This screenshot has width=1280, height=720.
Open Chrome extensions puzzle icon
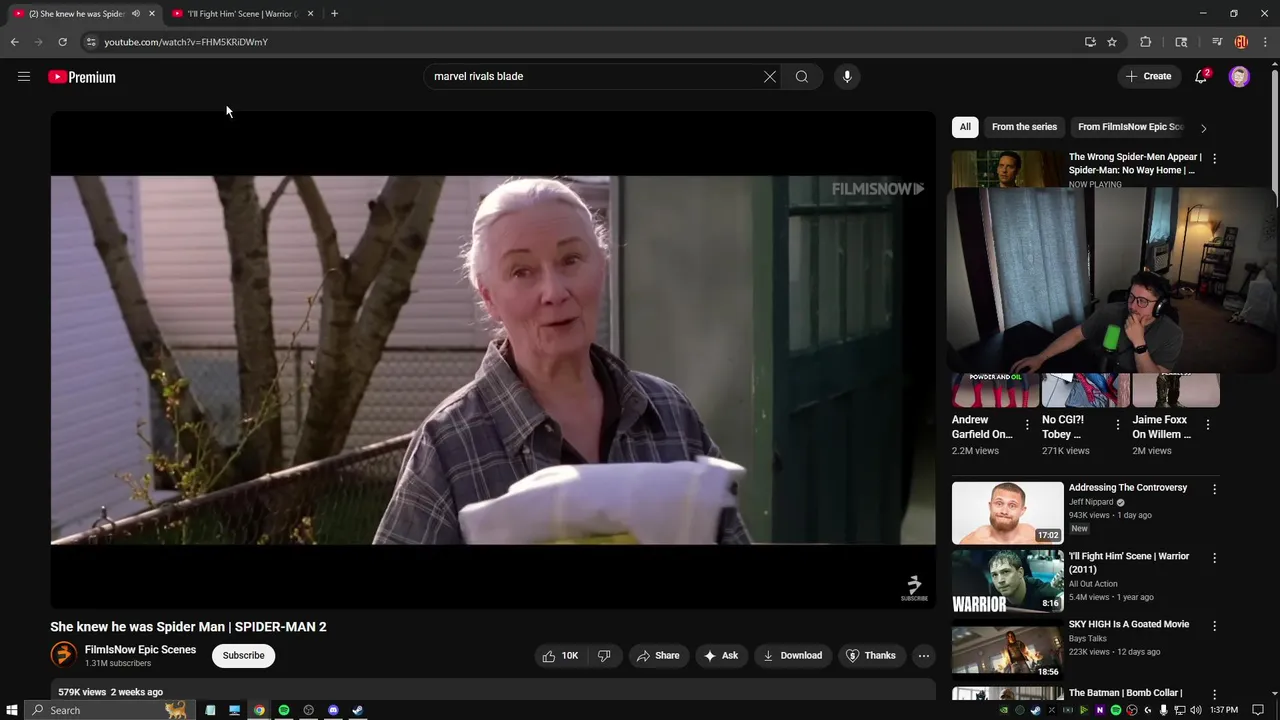click(x=1146, y=42)
